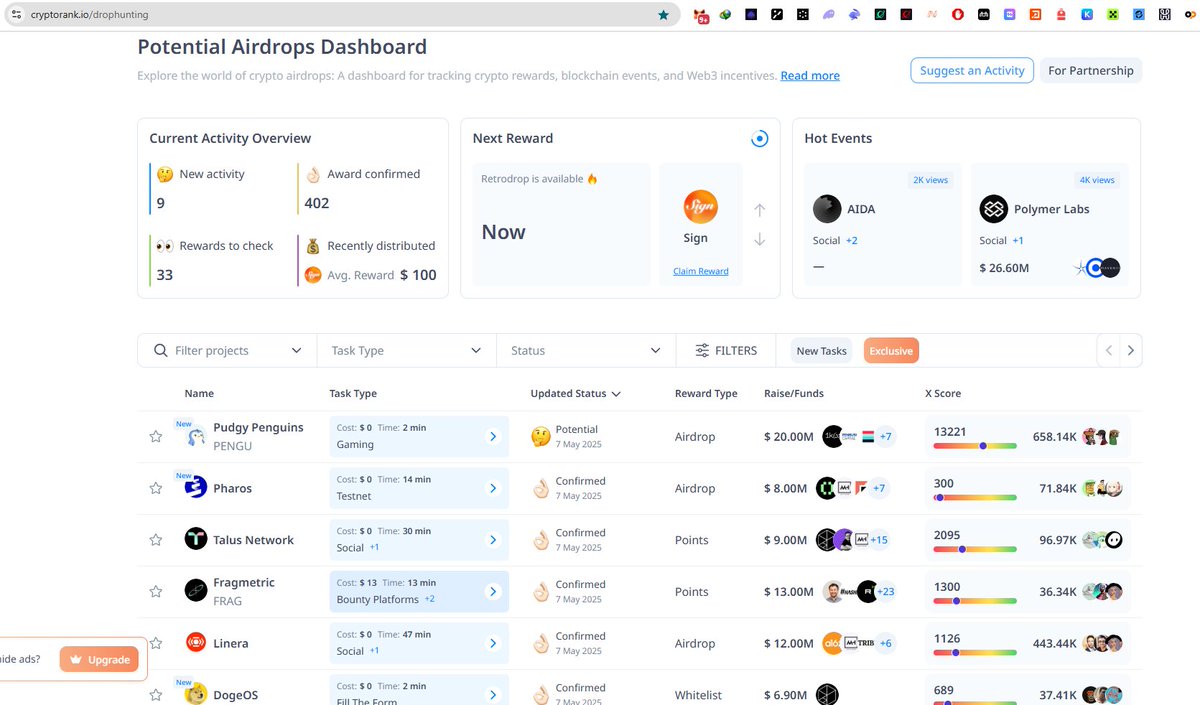Screen dimensions: 1200x705
Task: Expand Linera +6 investors
Action: coord(885,643)
